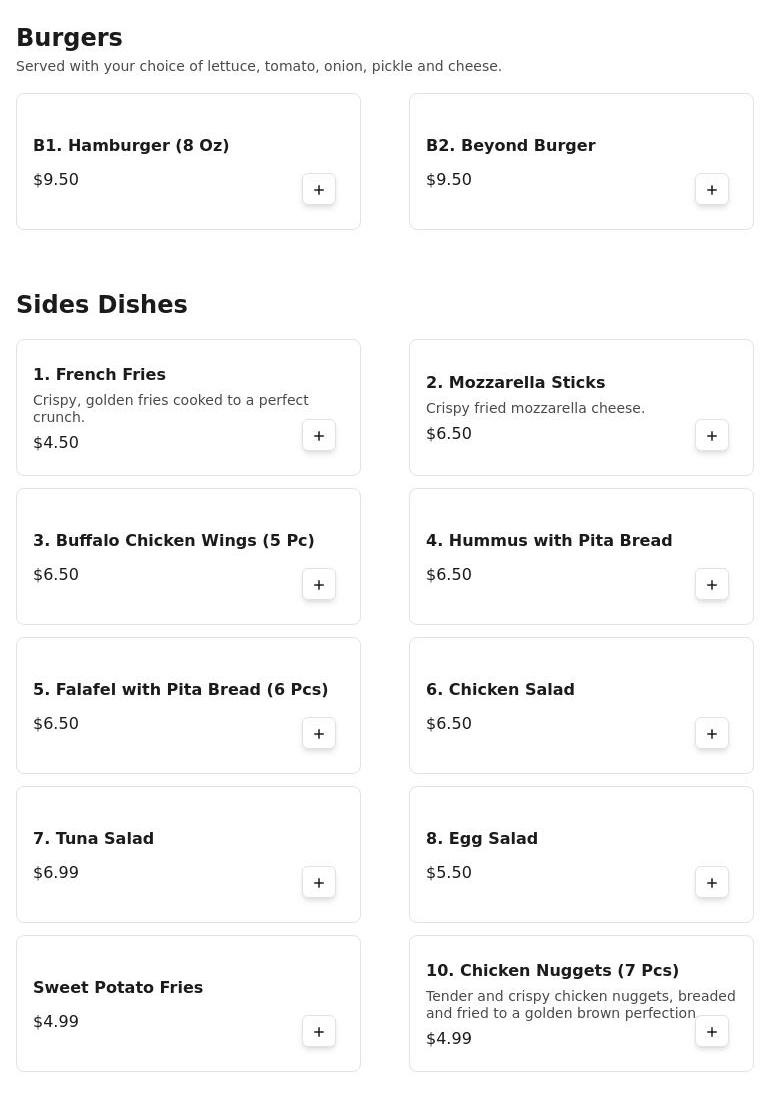Viewport: 770px width, 1097px height.
Task: Add Hamburger (8 Oz) with plus button
Action: coord(319,189)
